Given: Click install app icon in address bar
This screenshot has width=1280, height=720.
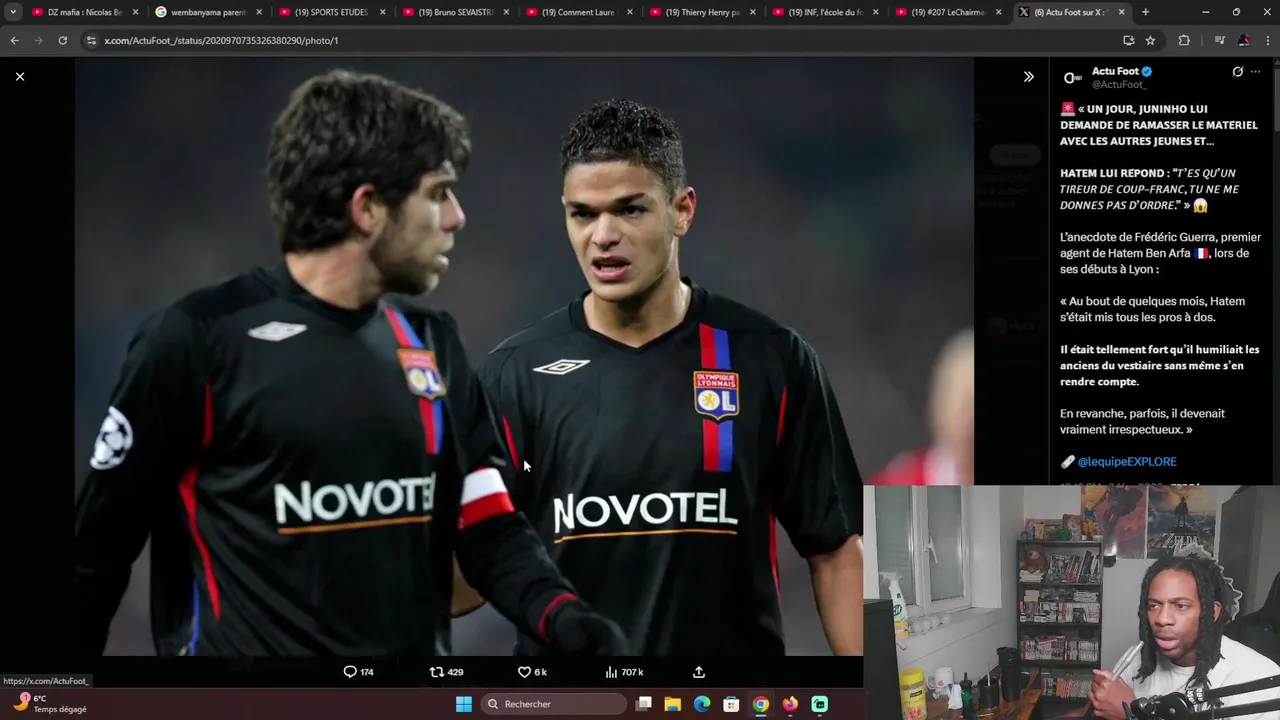Looking at the screenshot, I should point(1128,40).
